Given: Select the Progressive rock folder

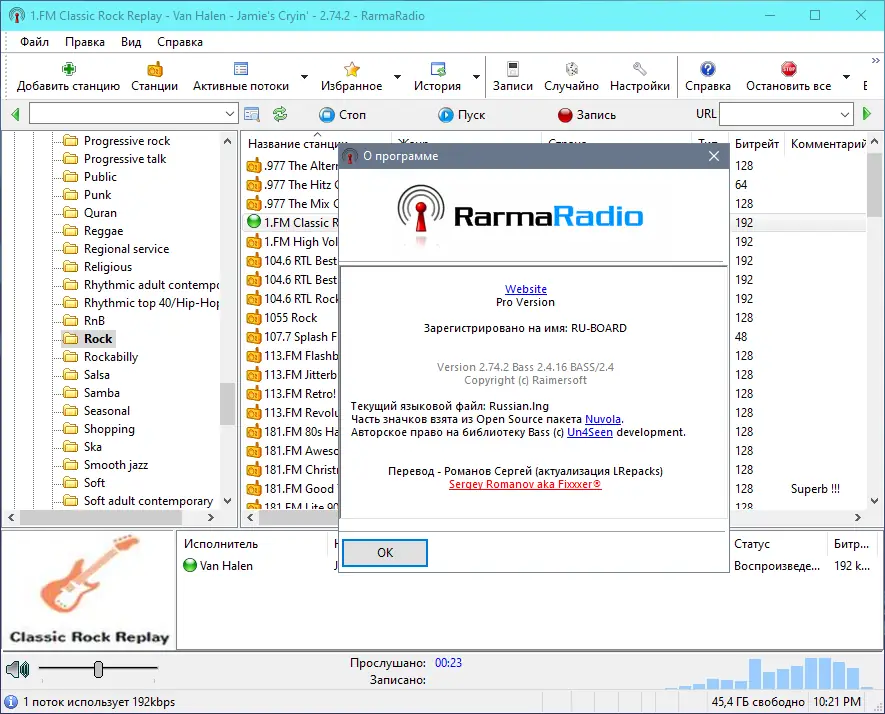Looking at the screenshot, I should tap(117, 141).
